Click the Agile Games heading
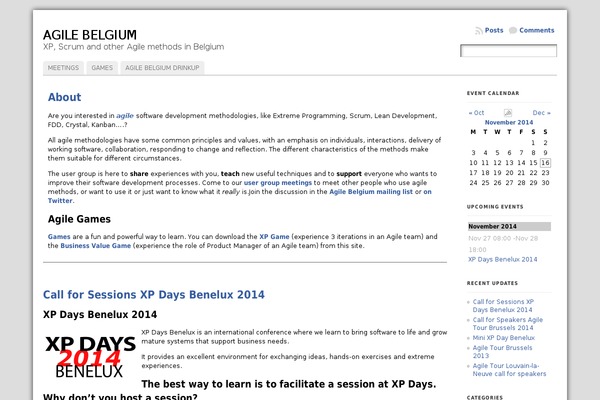600x400 pixels. pyautogui.click(x=79, y=219)
